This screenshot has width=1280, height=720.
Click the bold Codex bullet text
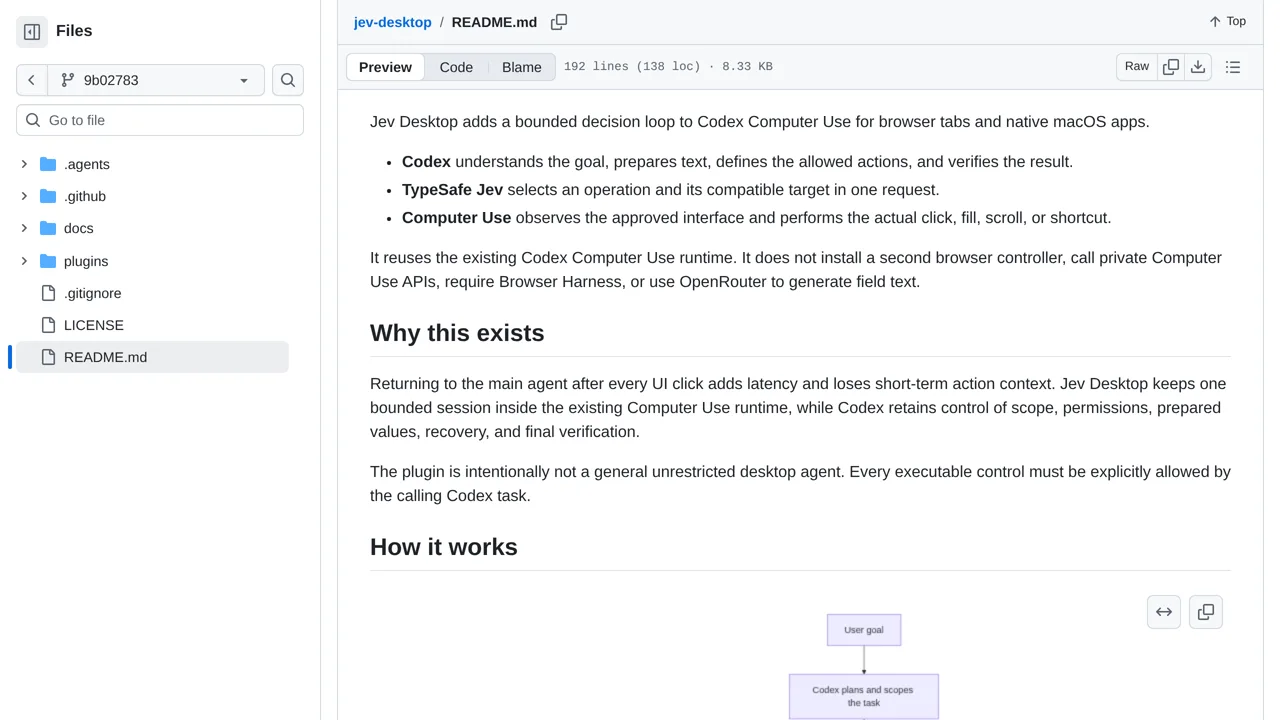426,161
